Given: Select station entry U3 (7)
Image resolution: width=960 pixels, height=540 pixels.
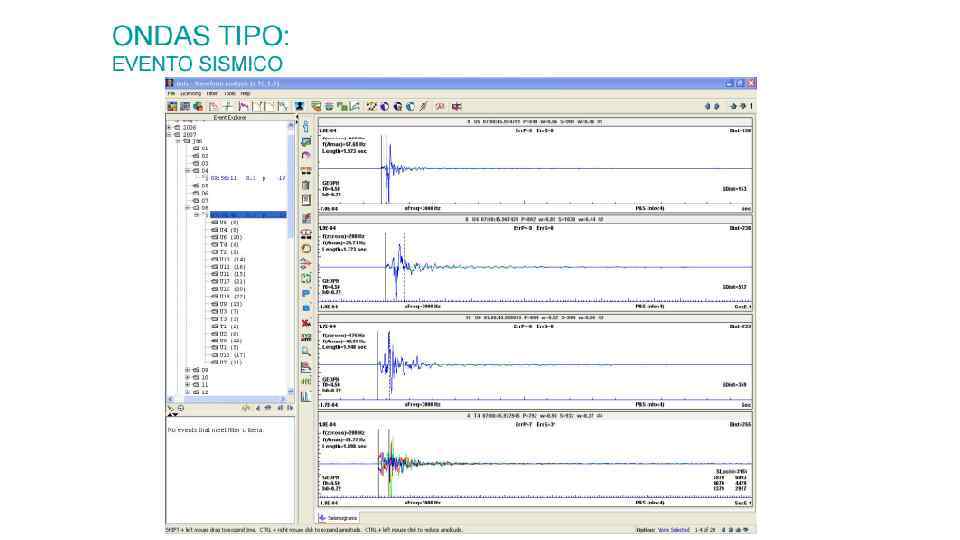Looking at the screenshot, I should (225, 311).
